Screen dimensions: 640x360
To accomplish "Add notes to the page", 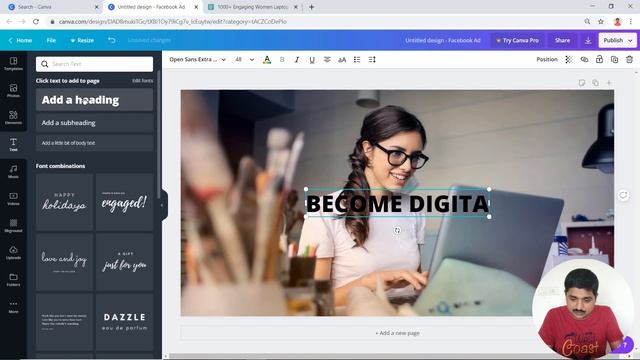I will [x=582, y=83].
